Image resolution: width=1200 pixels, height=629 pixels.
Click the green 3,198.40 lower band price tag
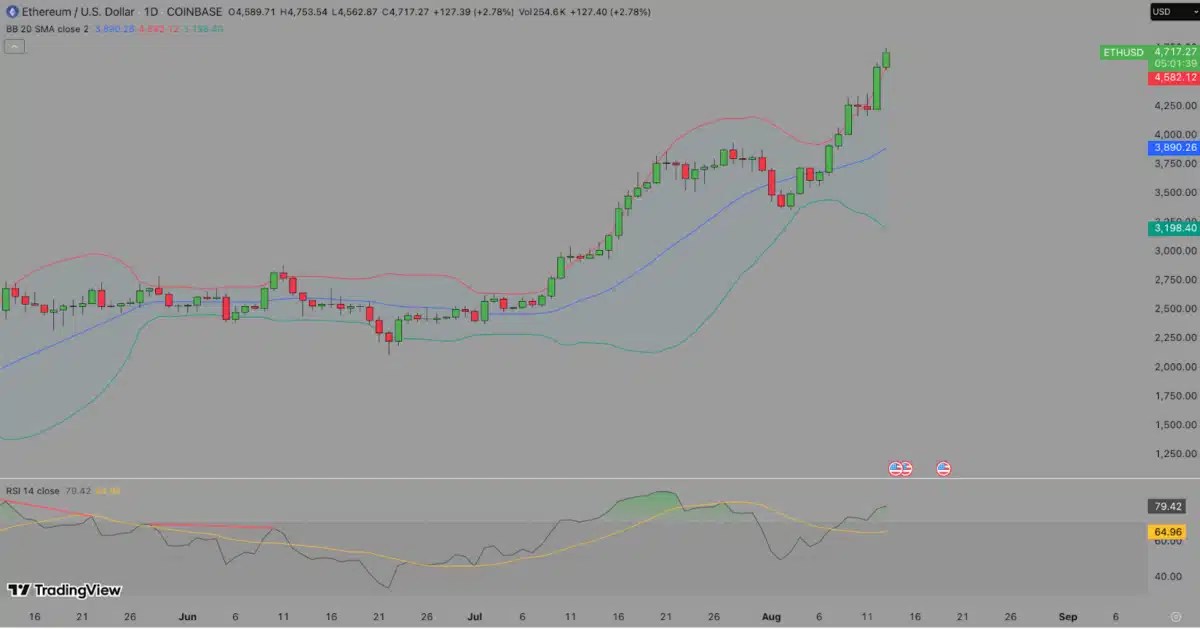(x=1174, y=228)
